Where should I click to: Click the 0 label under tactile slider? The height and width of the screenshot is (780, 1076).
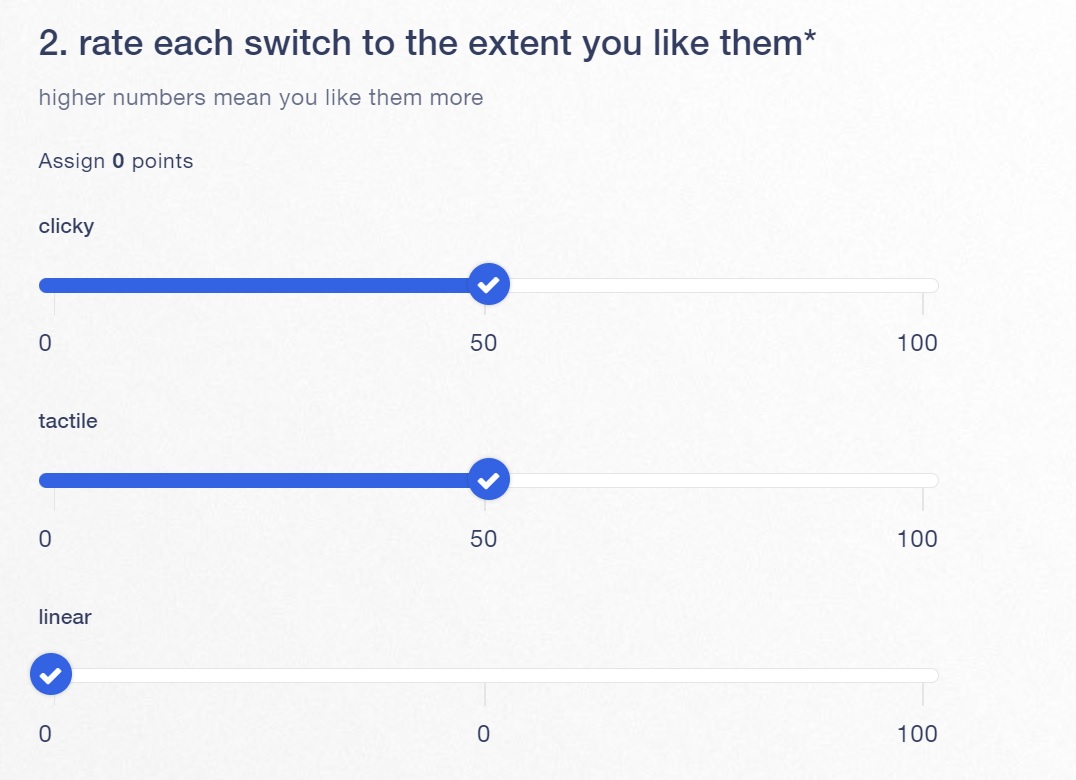pyautogui.click(x=45, y=539)
